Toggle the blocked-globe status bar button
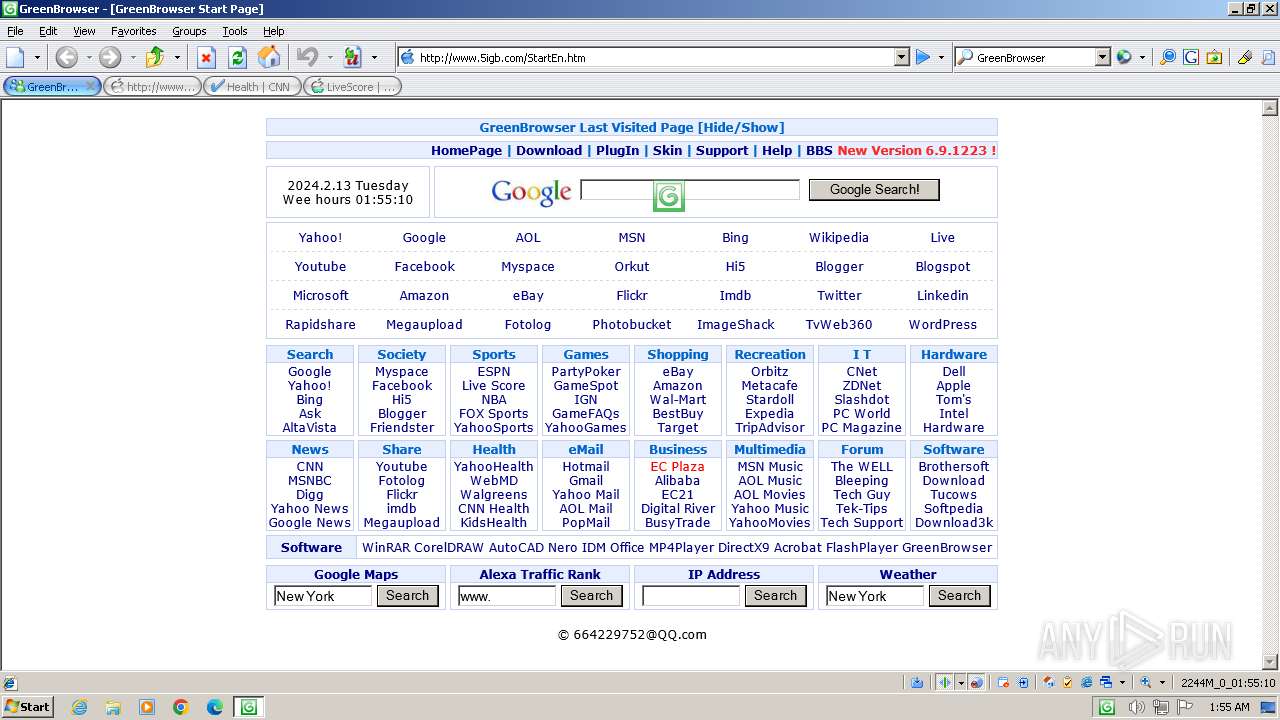The height and width of the screenshot is (720, 1280). (x=977, y=682)
